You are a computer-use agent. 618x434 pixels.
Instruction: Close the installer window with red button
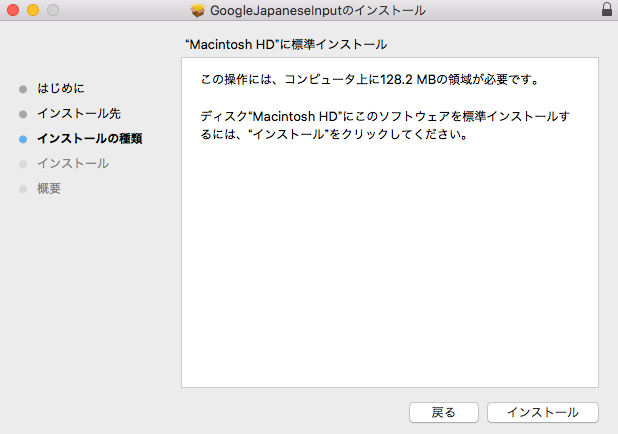point(13,10)
